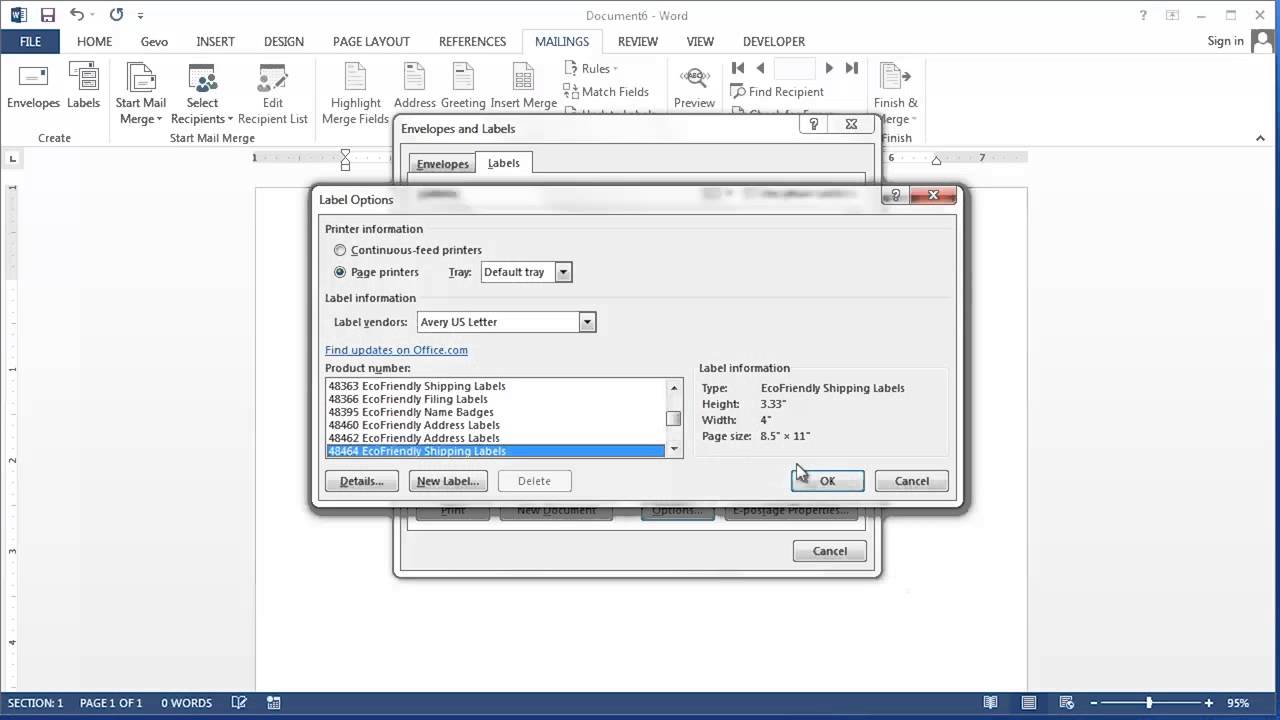Select the Envelopes tab in Envelopes and Labels dialog

point(442,164)
